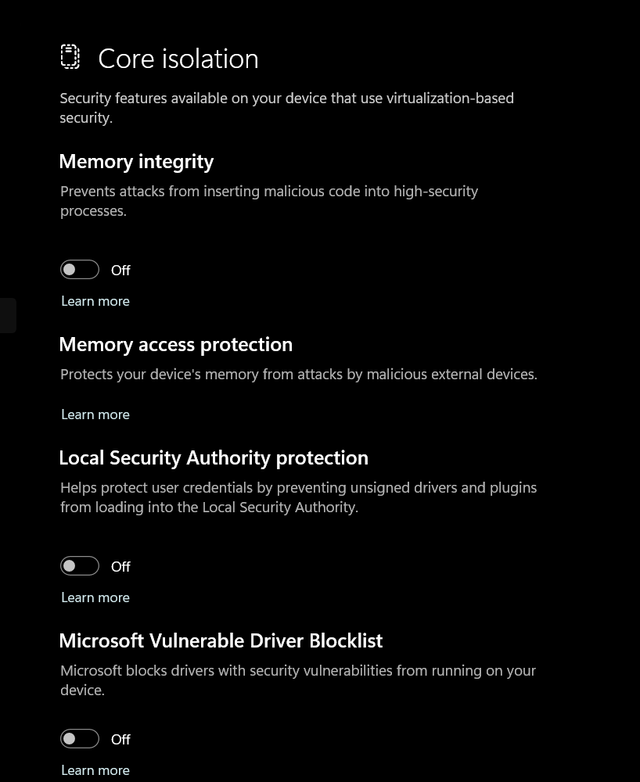Click the Memory integrity description about malicious code
640x782 pixels.
(x=269, y=200)
